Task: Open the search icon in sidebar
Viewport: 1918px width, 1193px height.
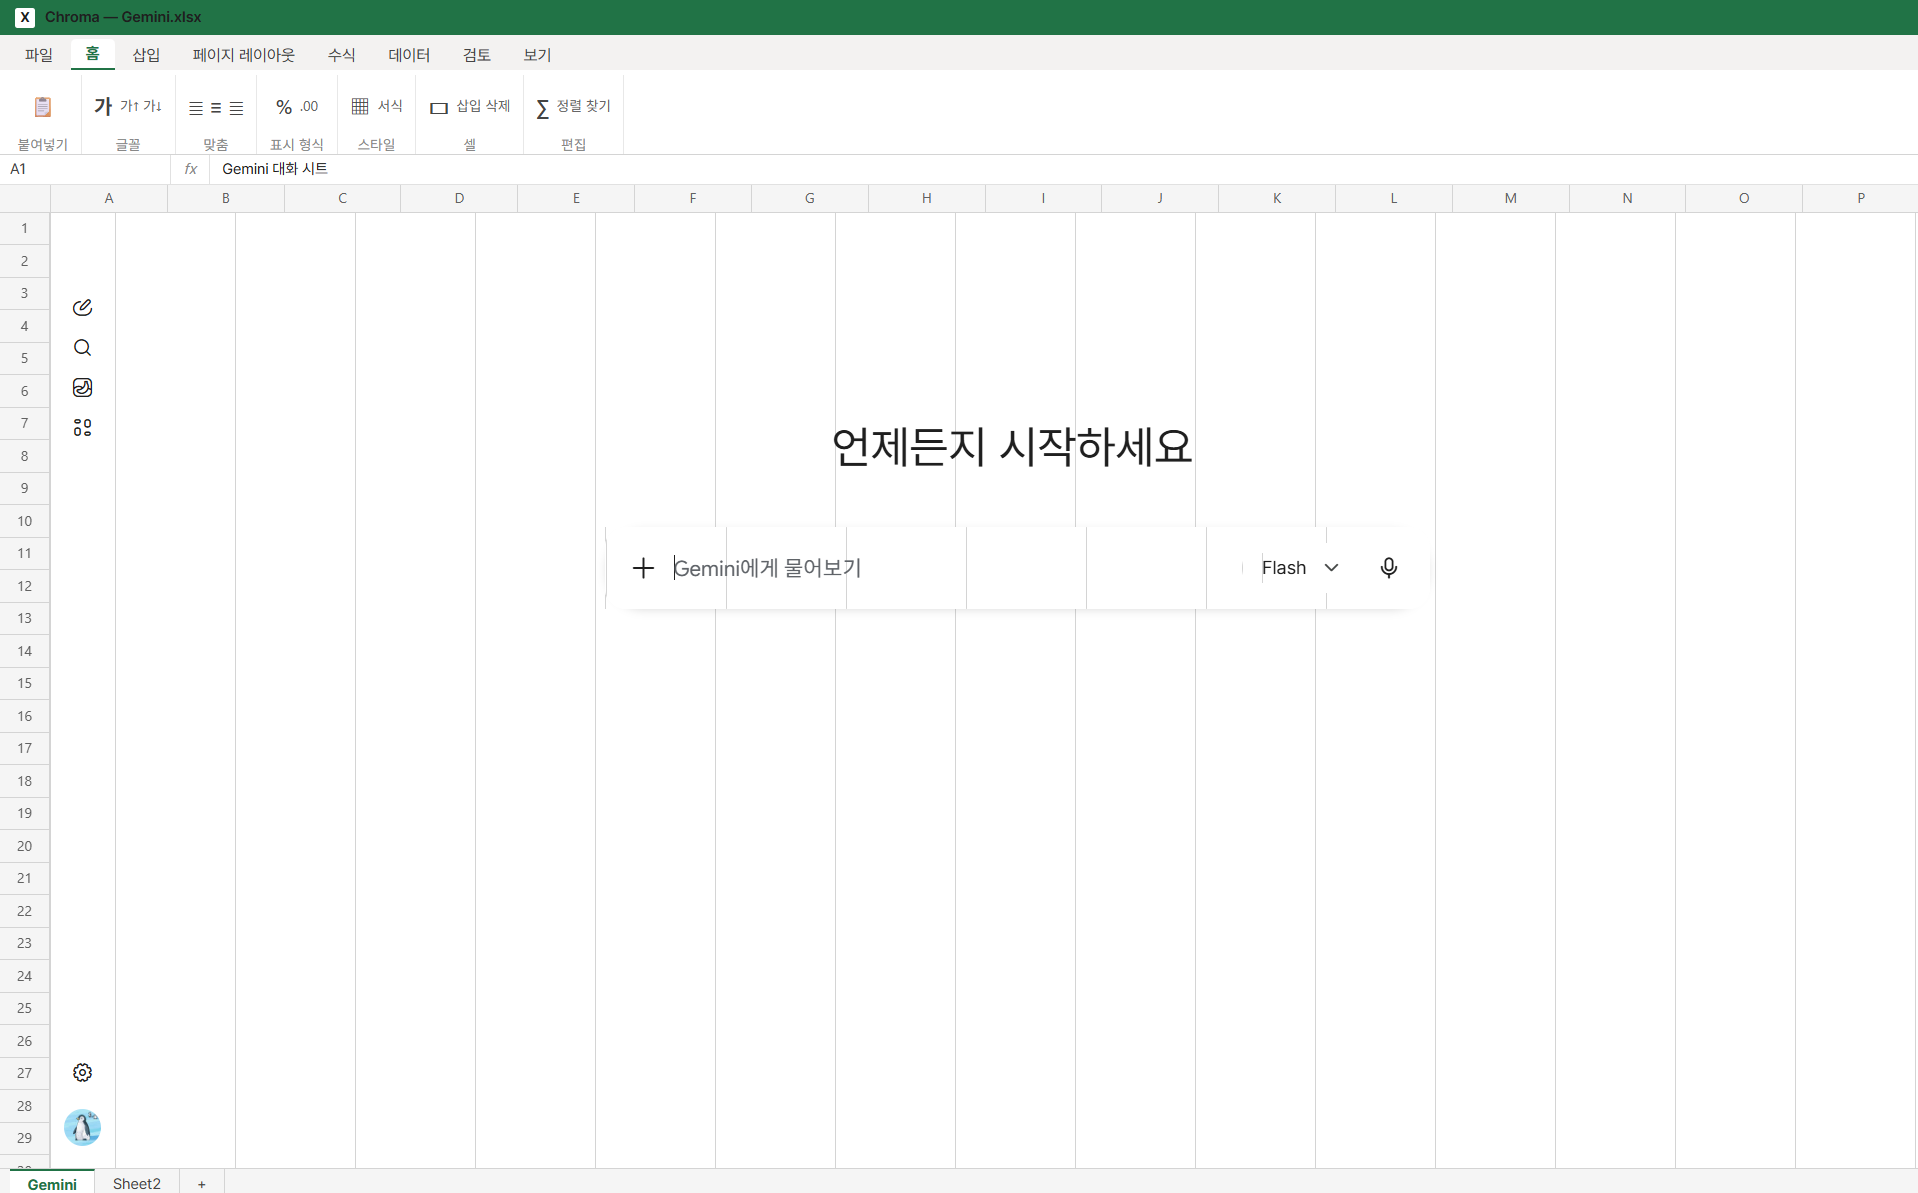Action: (82, 348)
